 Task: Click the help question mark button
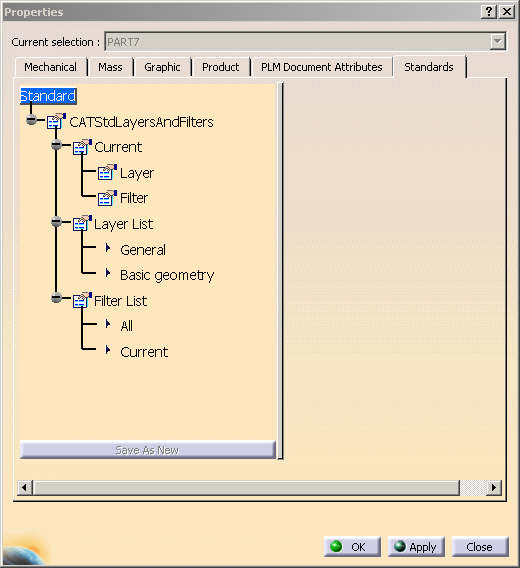tap(488, 12)
